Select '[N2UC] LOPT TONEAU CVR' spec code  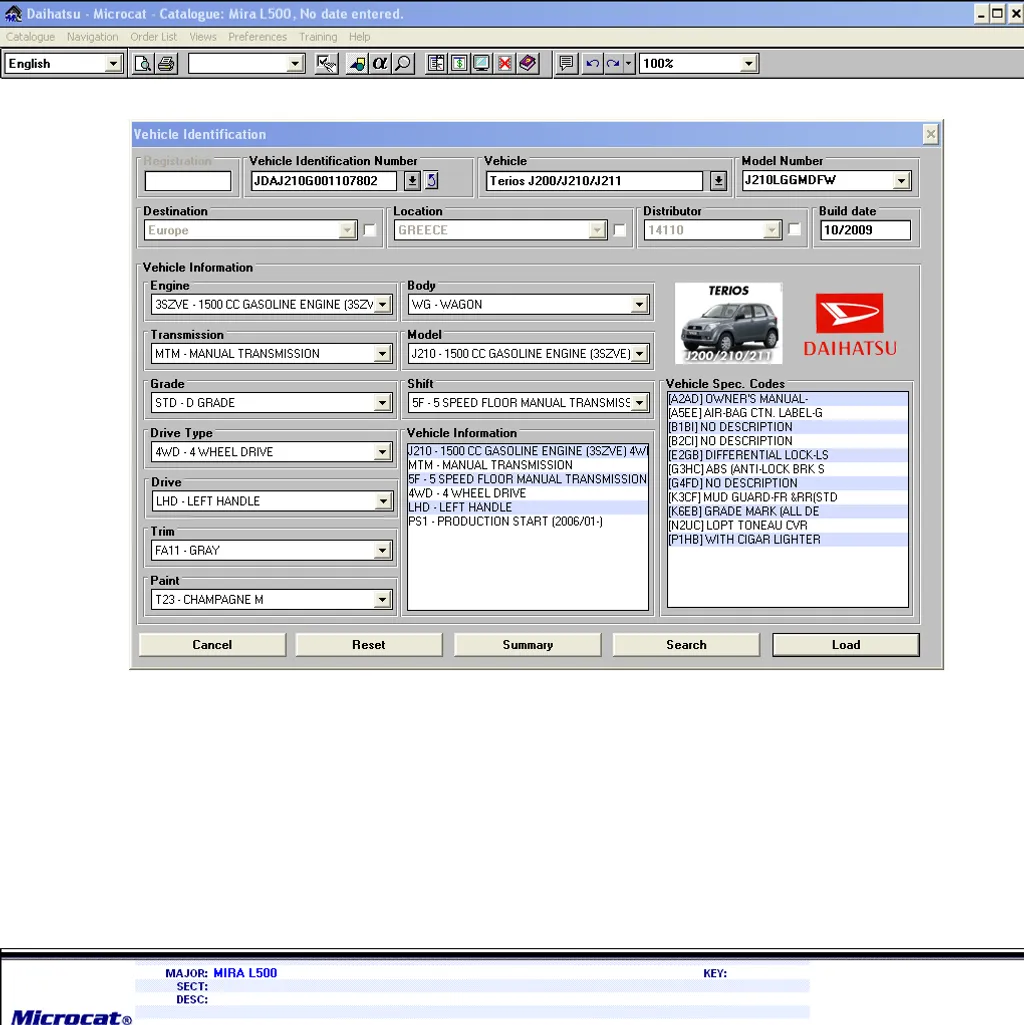point(787,526)
